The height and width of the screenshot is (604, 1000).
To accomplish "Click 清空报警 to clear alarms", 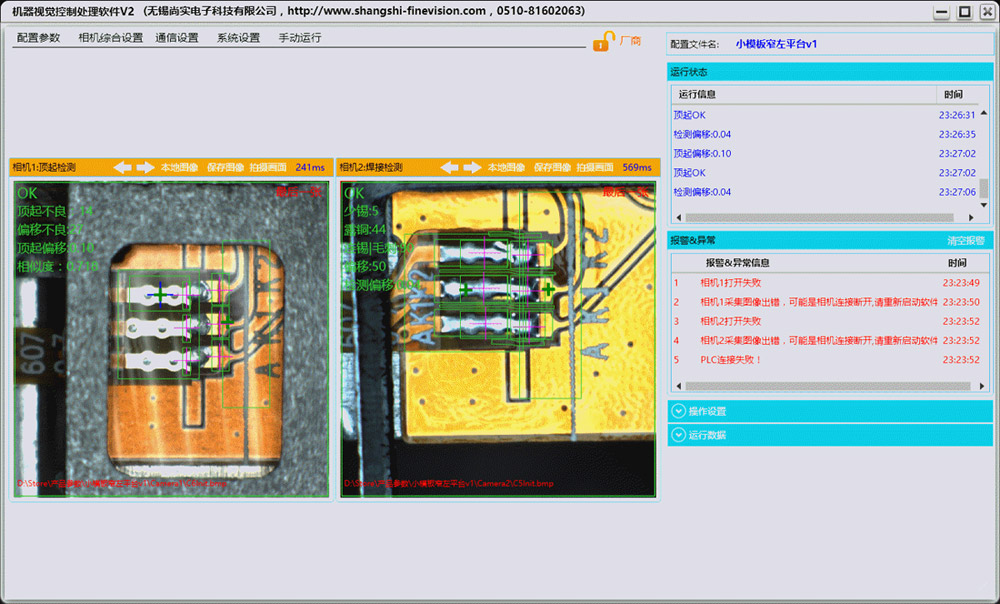I will tap(966, 241).
